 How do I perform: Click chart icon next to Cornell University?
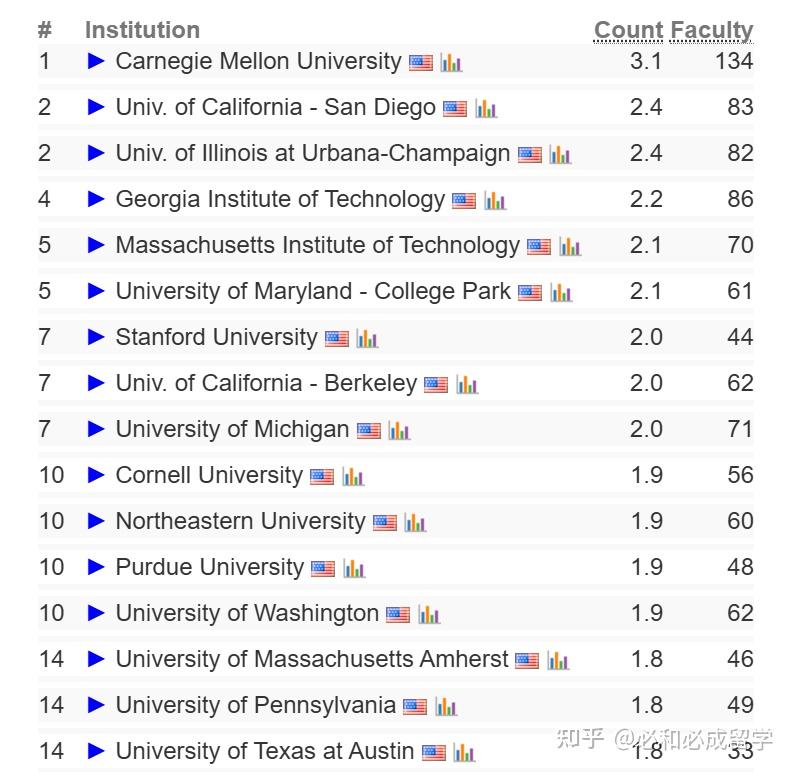click(x=353, y=477)
